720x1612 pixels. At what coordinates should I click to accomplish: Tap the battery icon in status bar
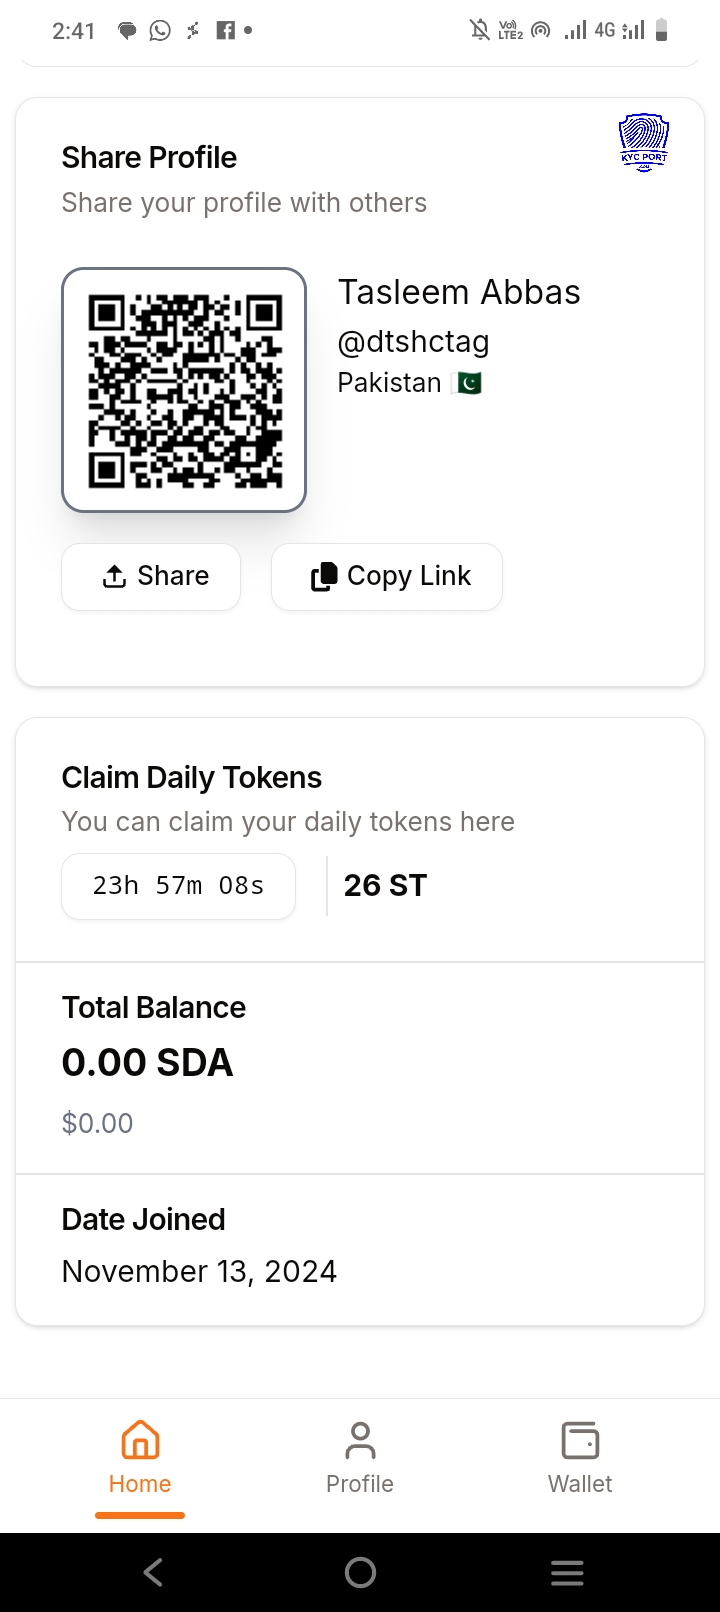click(661, 30)
